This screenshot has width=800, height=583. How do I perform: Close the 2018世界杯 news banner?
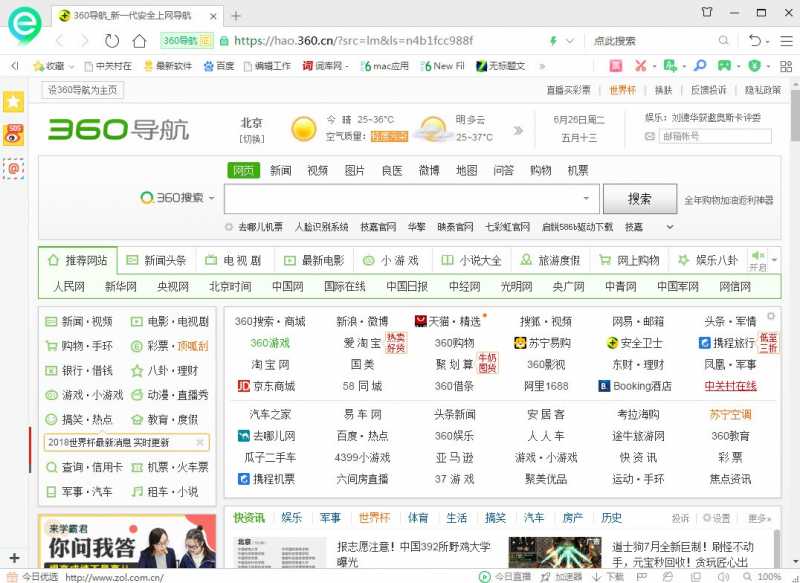tap(200, 442)
